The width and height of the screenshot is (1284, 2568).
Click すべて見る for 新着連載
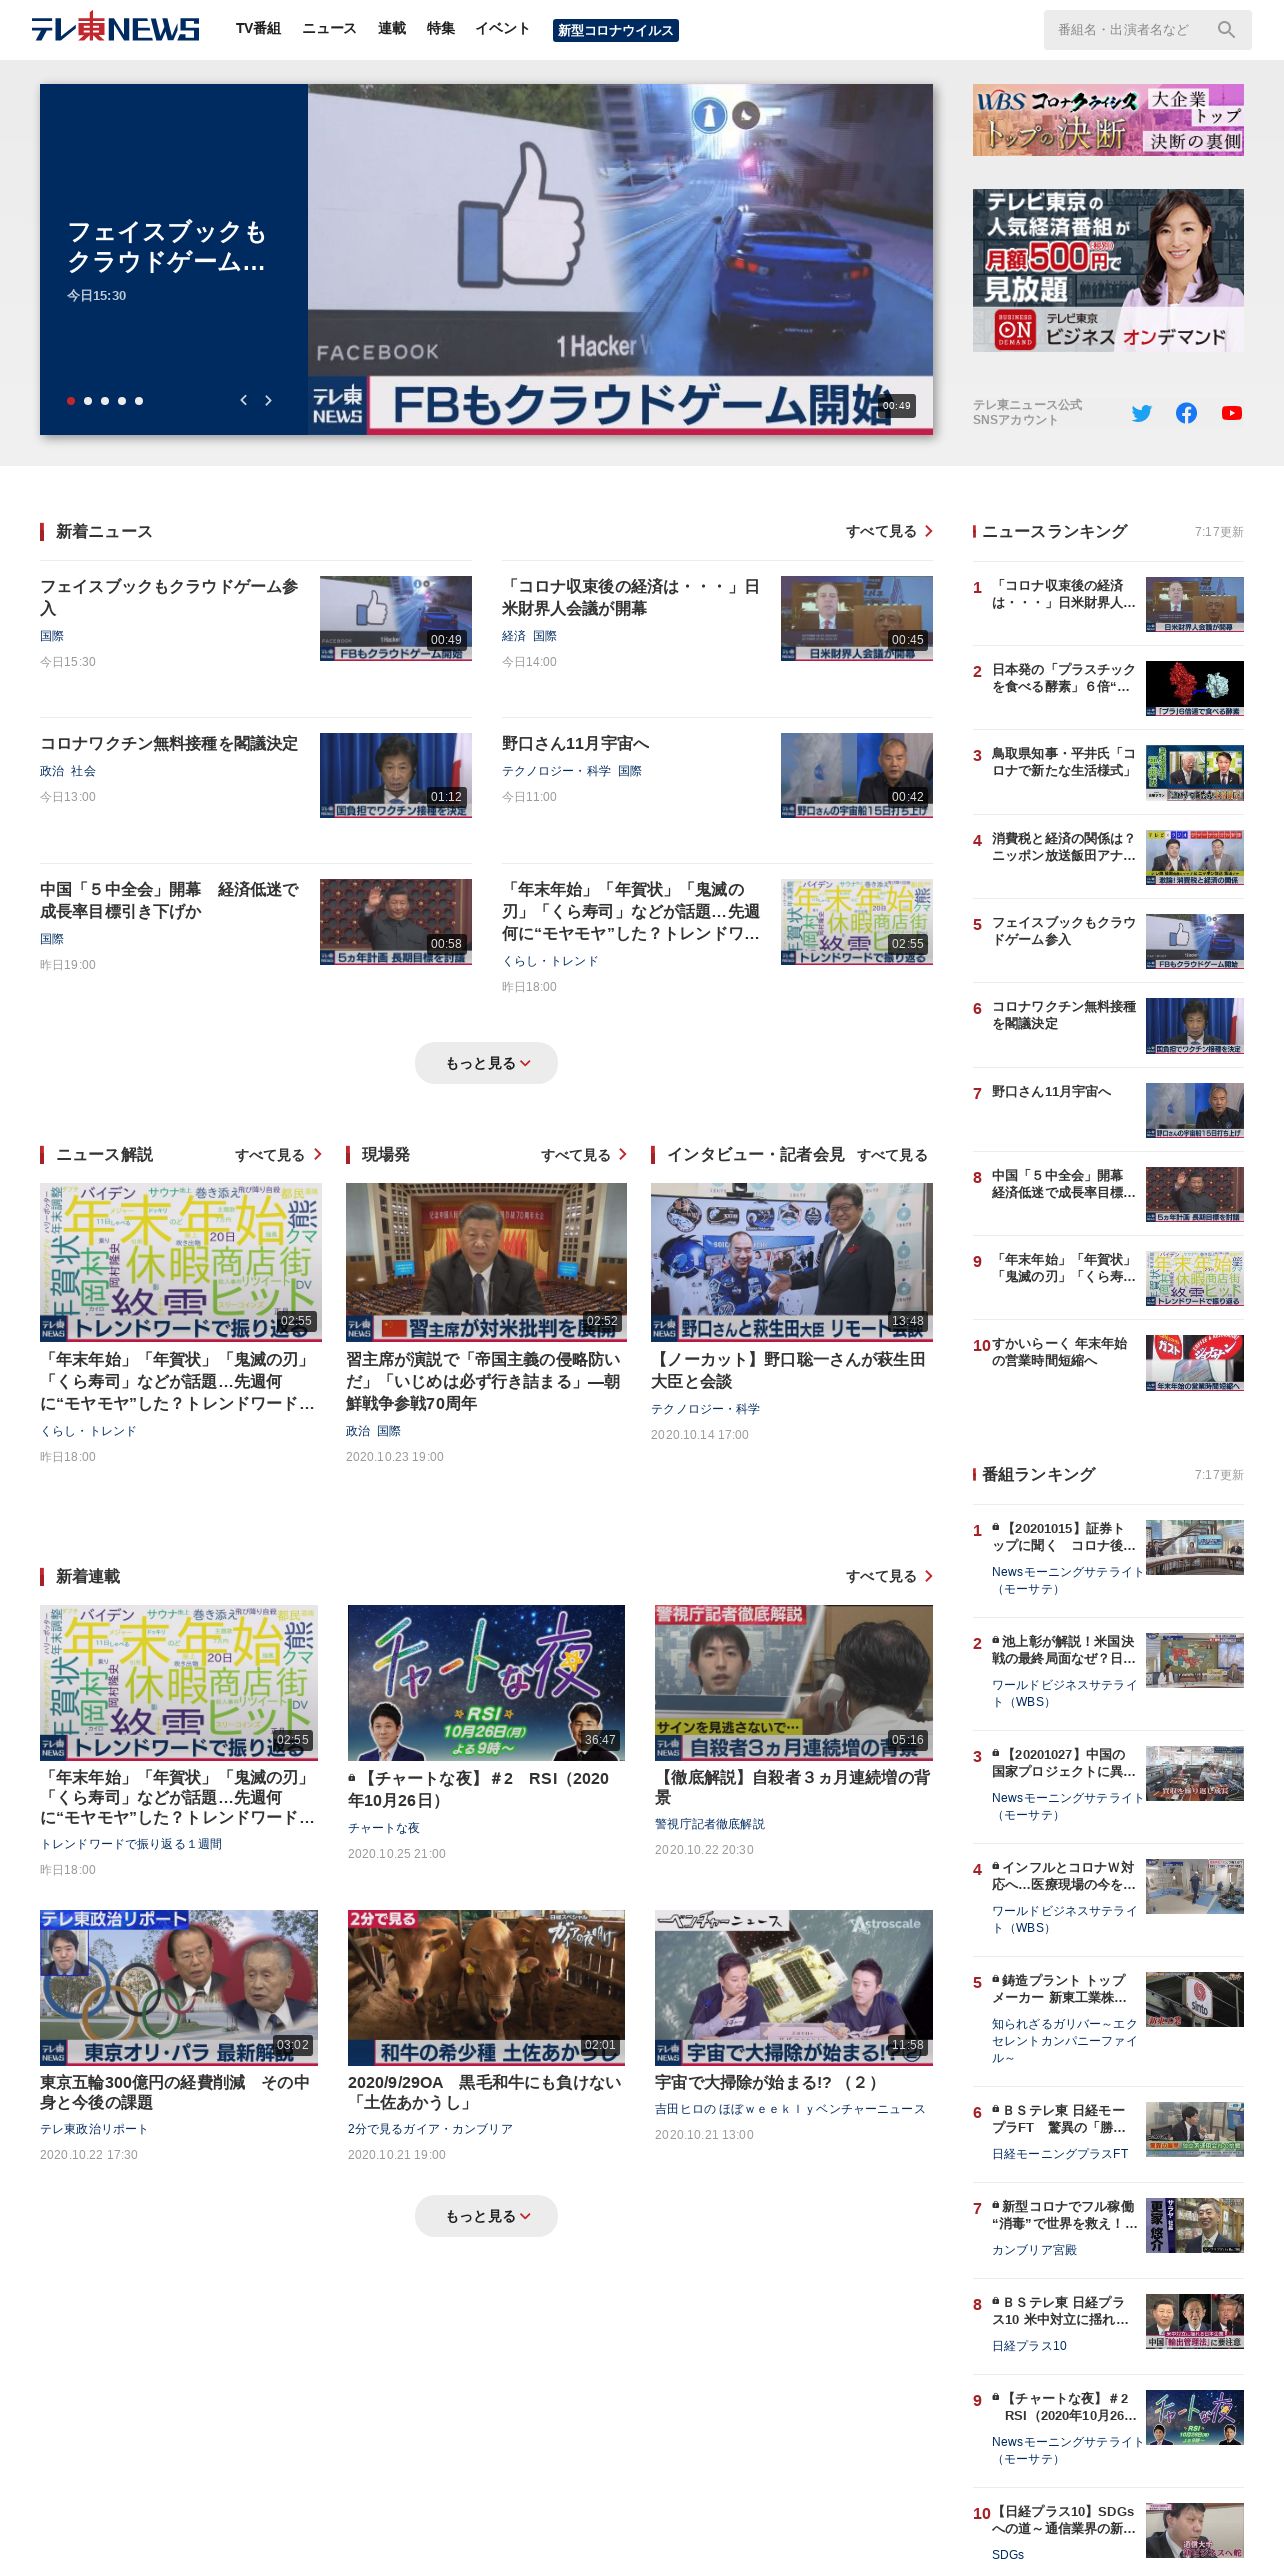889,1576
